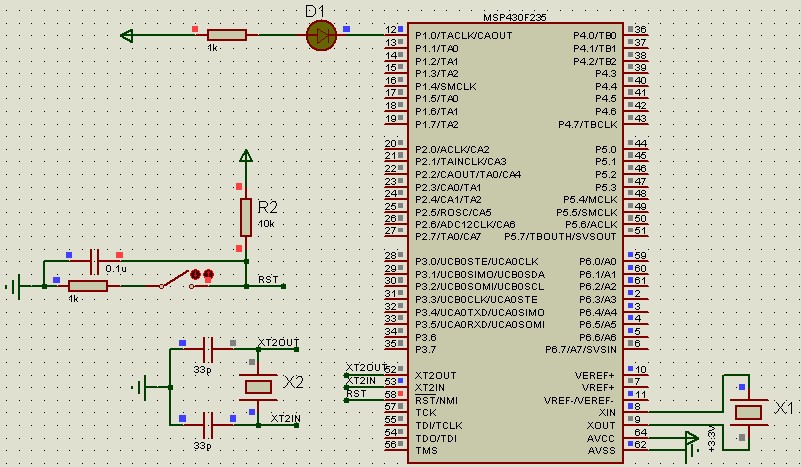Select the lower 33p capacitor near XT2IN

pos(208,425)
